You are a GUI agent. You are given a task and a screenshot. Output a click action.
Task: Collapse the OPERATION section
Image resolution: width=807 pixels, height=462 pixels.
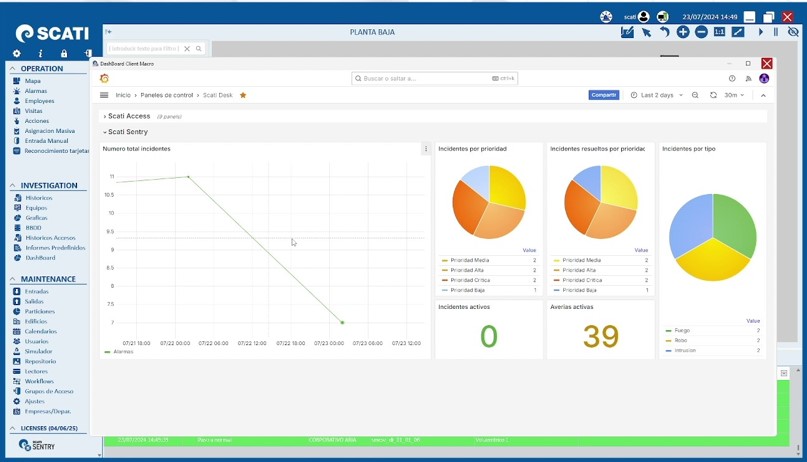coord(12,68)
